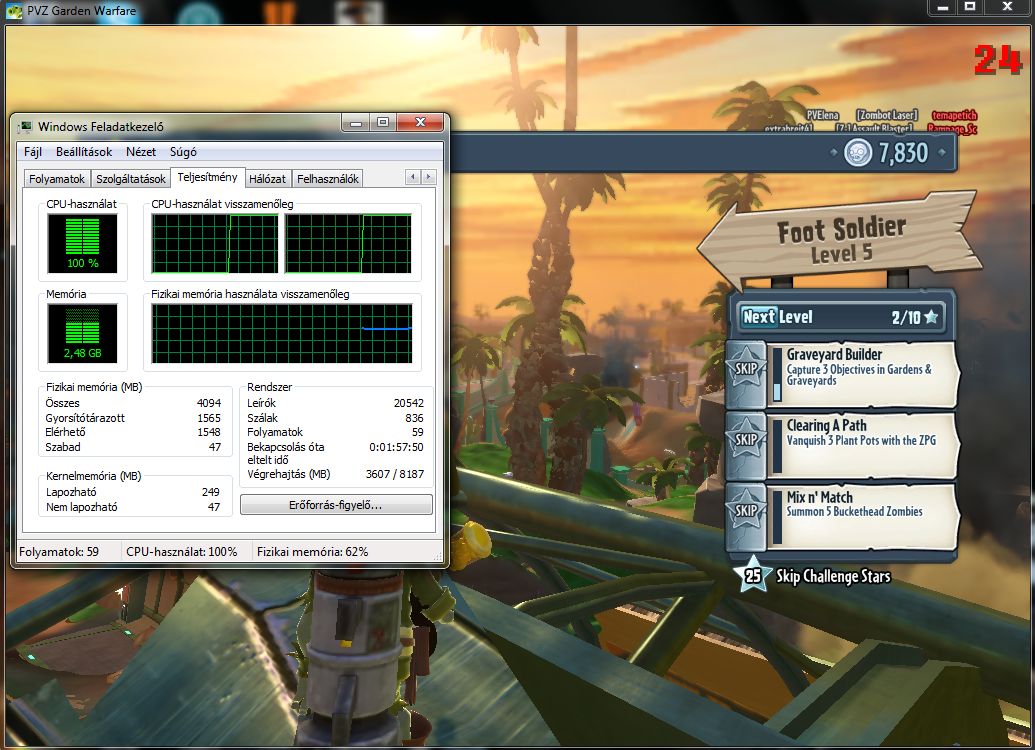
Task: Switch to the Szolgáltatások tab
Action: pos(131,178)
